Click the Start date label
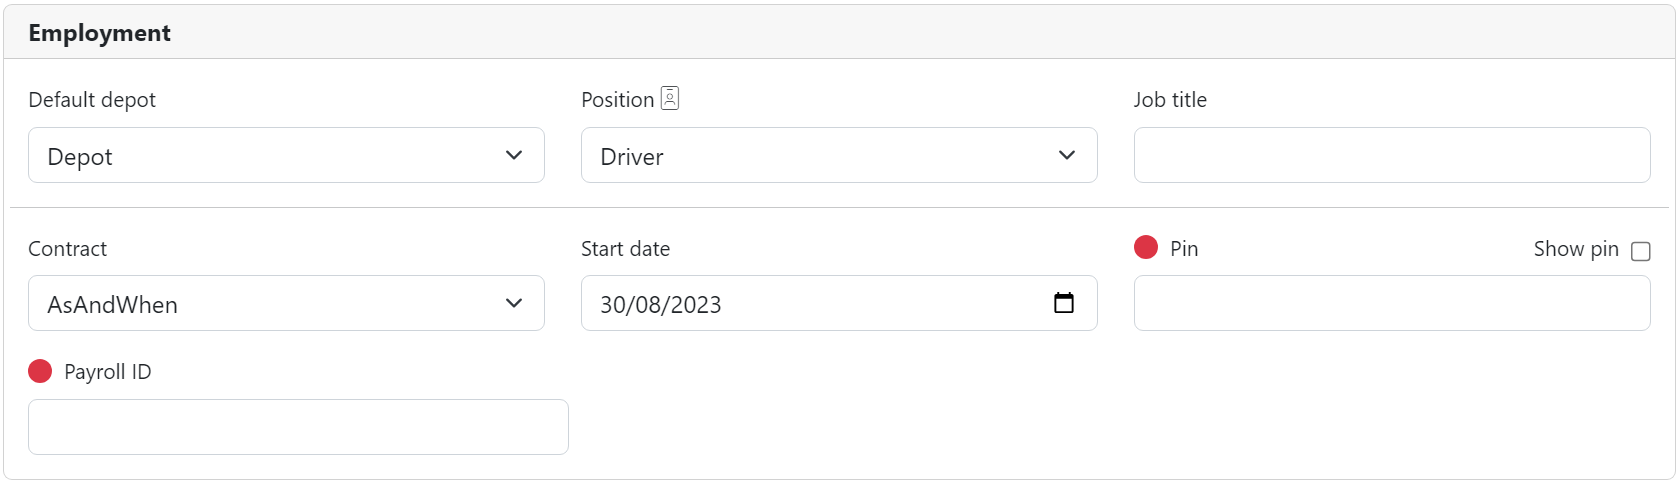Image resolution: width=1678 pixels, height=482 pixels. (x=625, y=249)
